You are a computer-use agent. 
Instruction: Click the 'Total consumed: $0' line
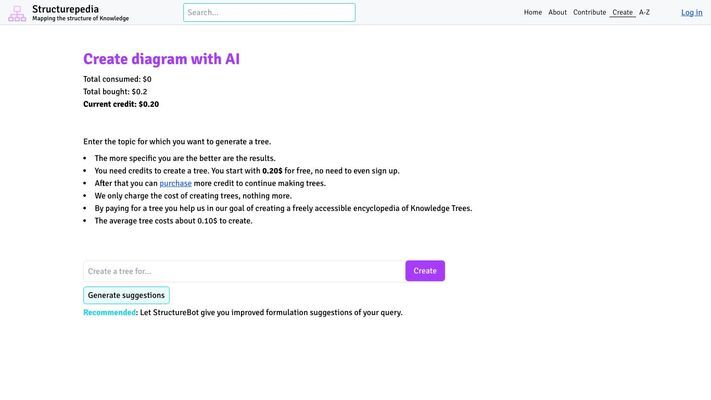click(x=117, y=79)
